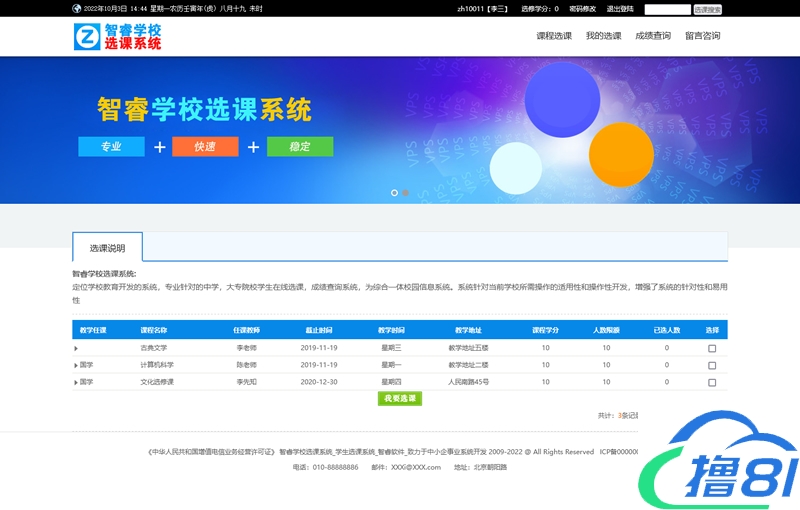This screenshot has width=800, height=510.
Task: Click the globe icon beside the date
Action: 77,8
